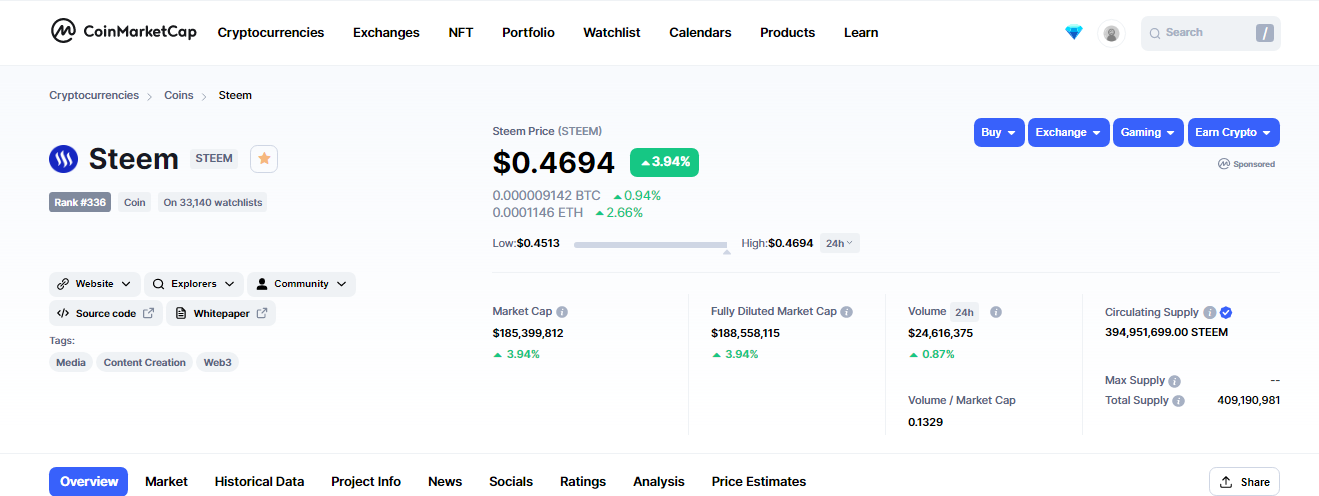Image resolution: width=1319 pixels, height=496 pixels.
Task: Click the Share button
Action: pos(1244,482)
